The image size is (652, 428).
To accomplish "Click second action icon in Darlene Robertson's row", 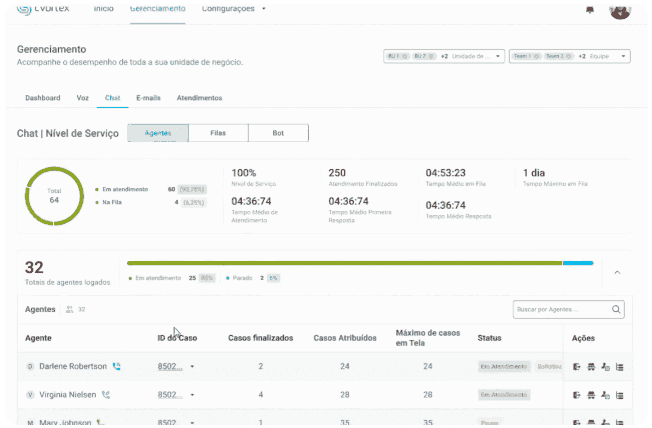I will tap(592, 367).
